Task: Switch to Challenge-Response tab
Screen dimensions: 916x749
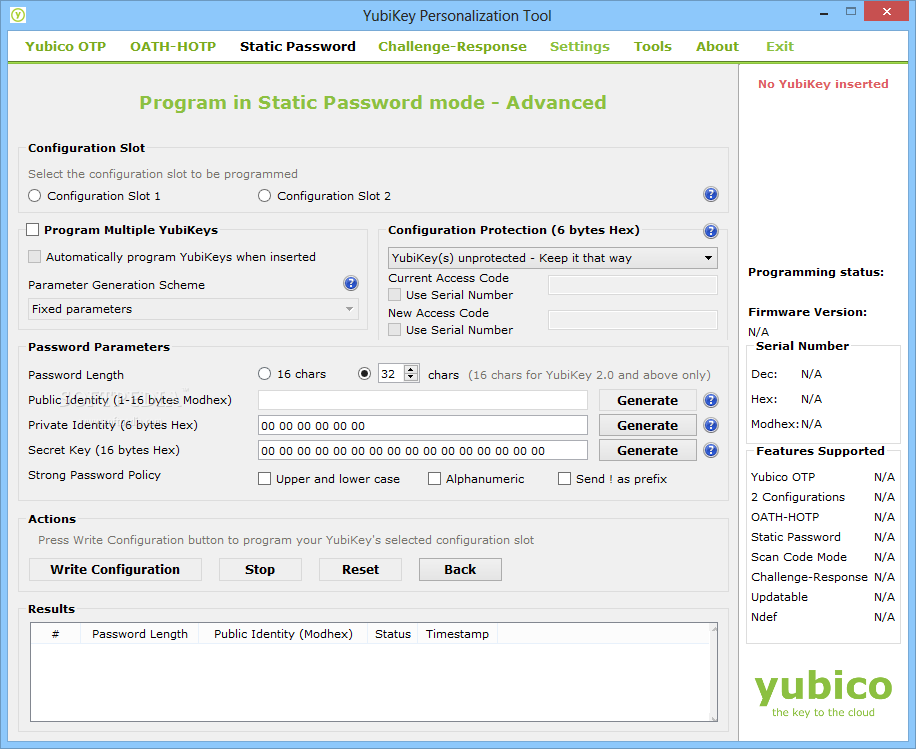Action: pos(452,46)
